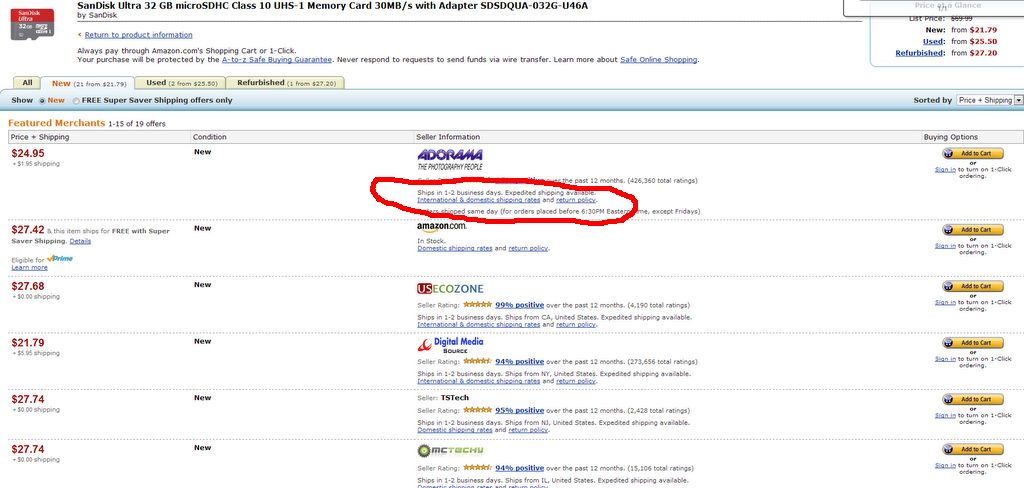Image resolution: width=1024 pixels, height=488 pixels.
Task: Open Adorama International & domestic shipping rates
Action: 479,200
